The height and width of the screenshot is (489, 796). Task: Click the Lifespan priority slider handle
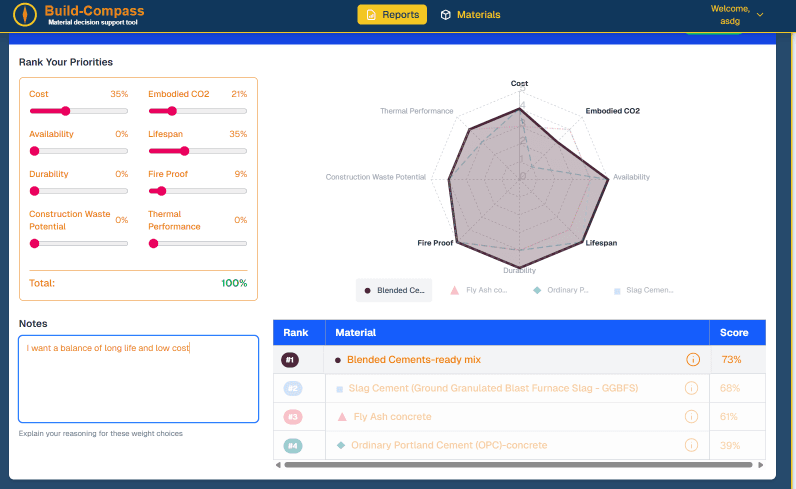pyautogui.click(x=184, y=151)
